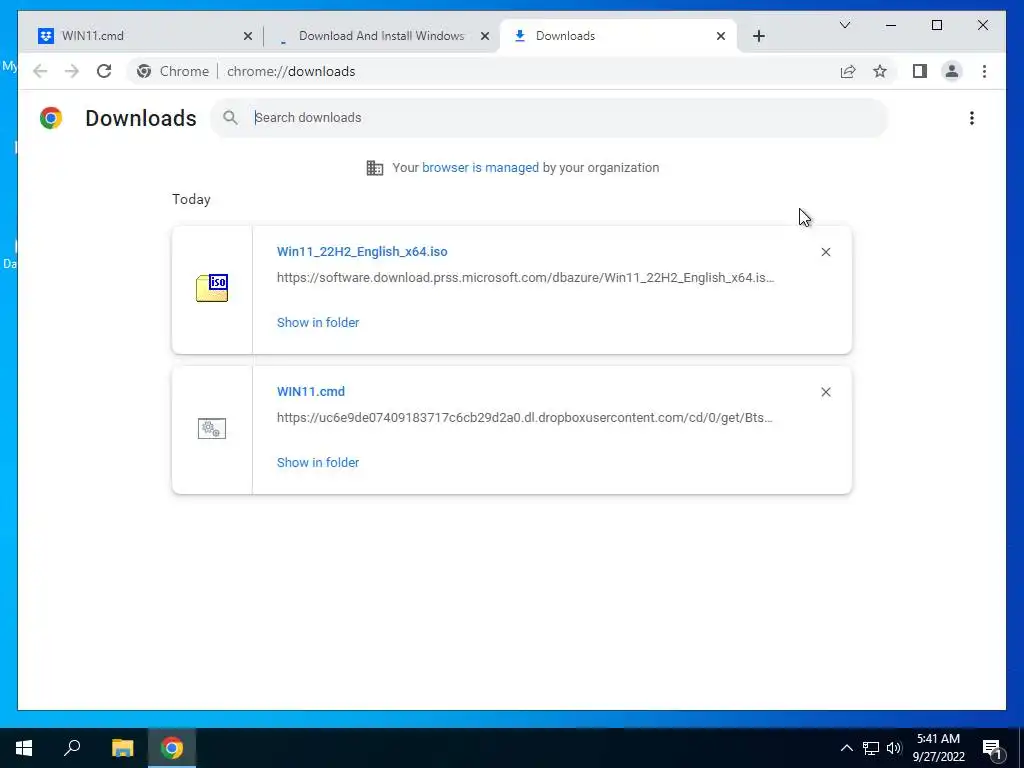The image size is (1024, 768).
Task: Show hidden system tray icons
Action: click(846, 748)
